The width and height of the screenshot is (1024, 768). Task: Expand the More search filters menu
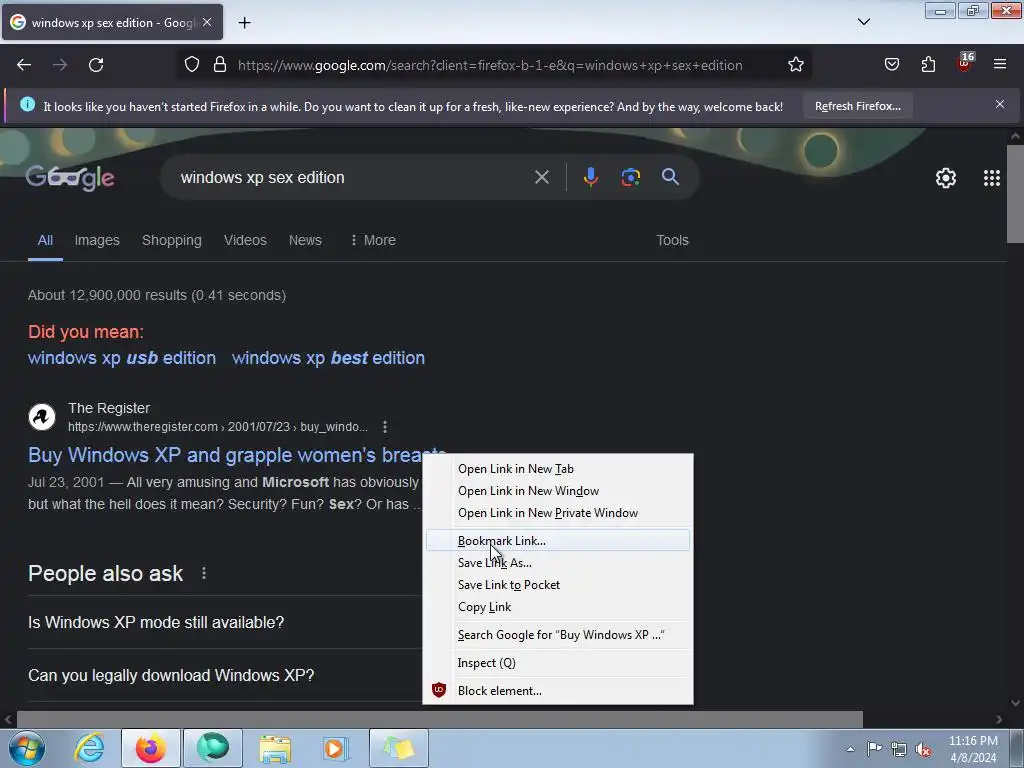tap(373, 240)
